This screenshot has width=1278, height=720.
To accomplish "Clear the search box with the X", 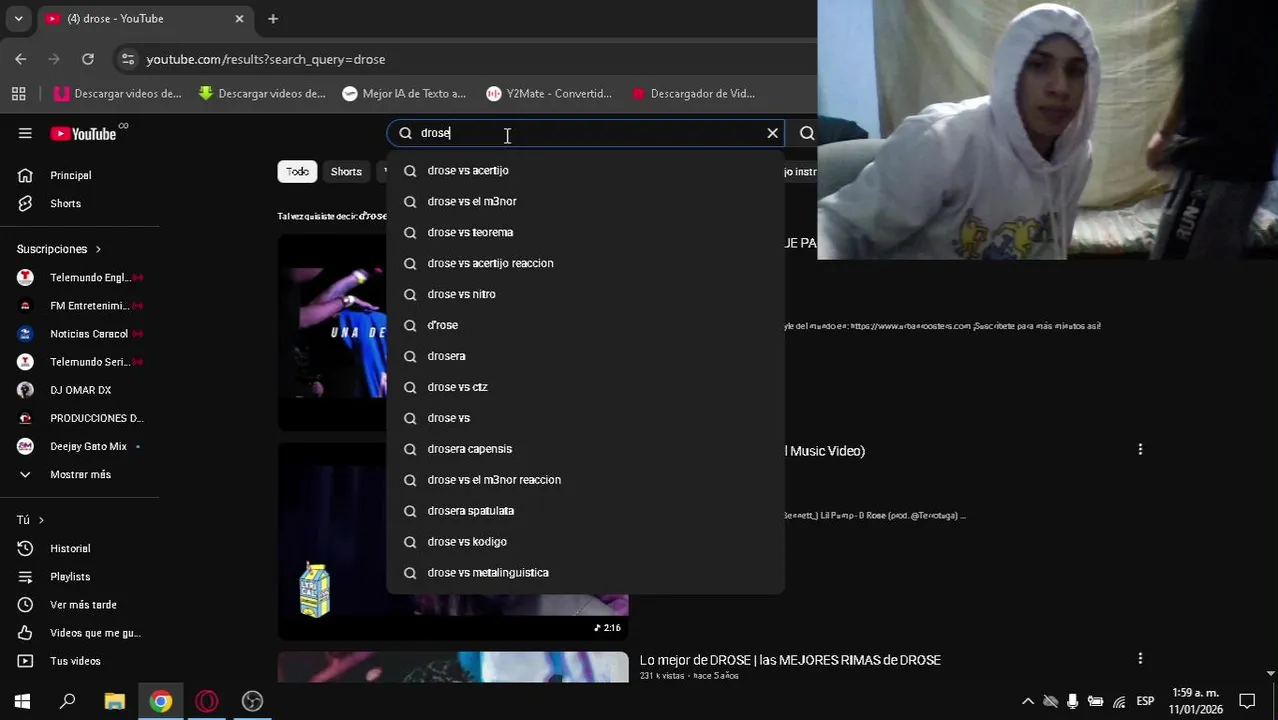I will pyautogui.click(x=772, y=133).
